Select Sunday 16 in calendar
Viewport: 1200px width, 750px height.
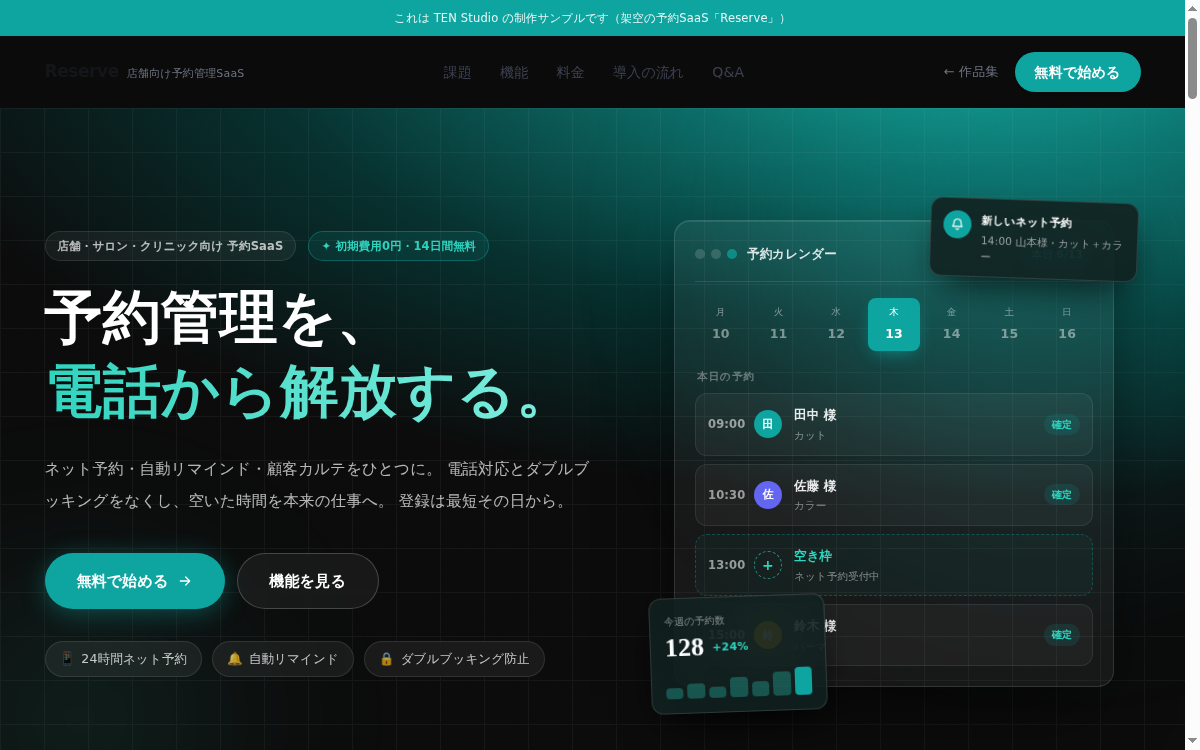[x=1067, y=324]
